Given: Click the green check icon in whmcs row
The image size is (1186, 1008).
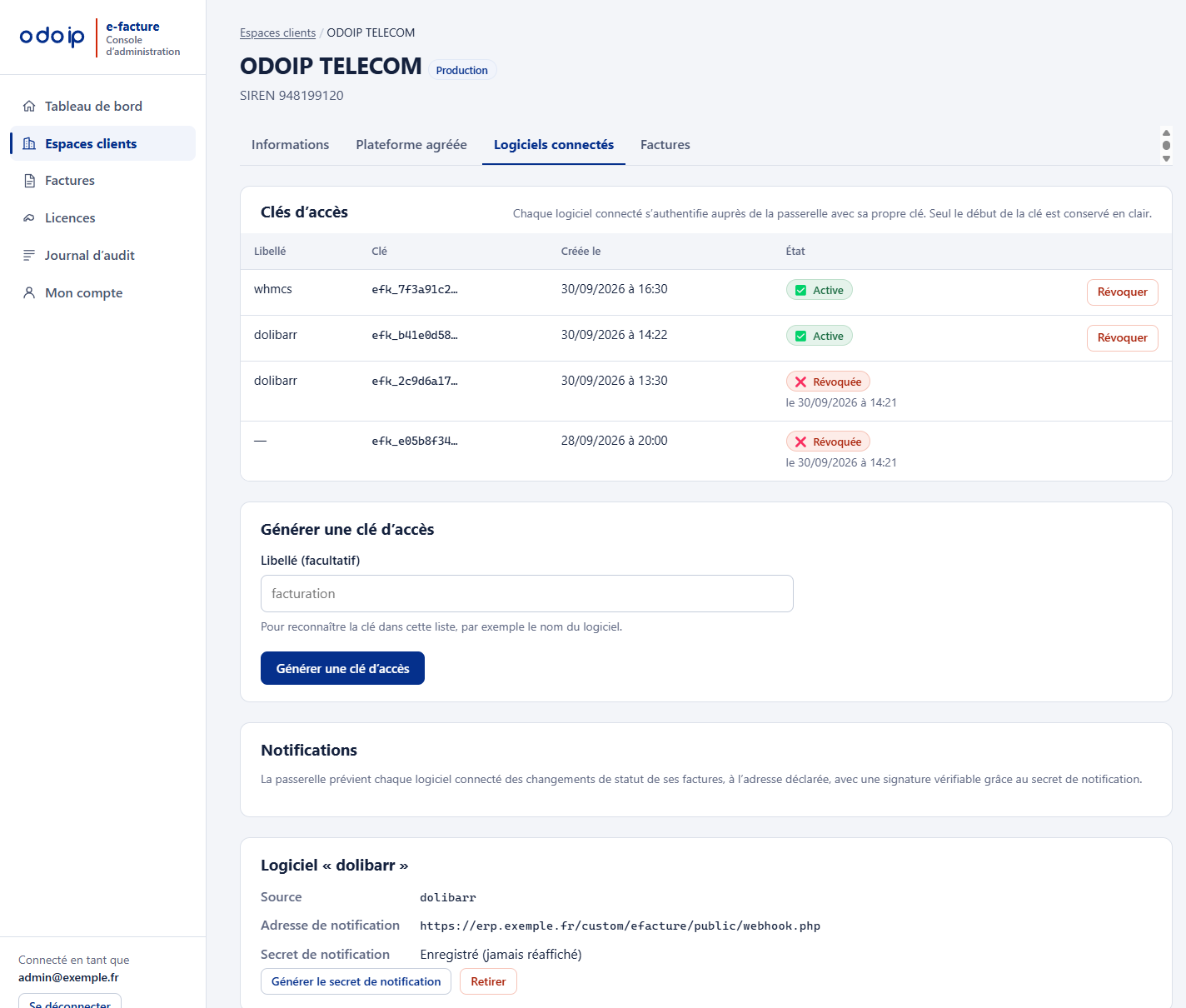Looking at the screenshot, I should 800,290.
